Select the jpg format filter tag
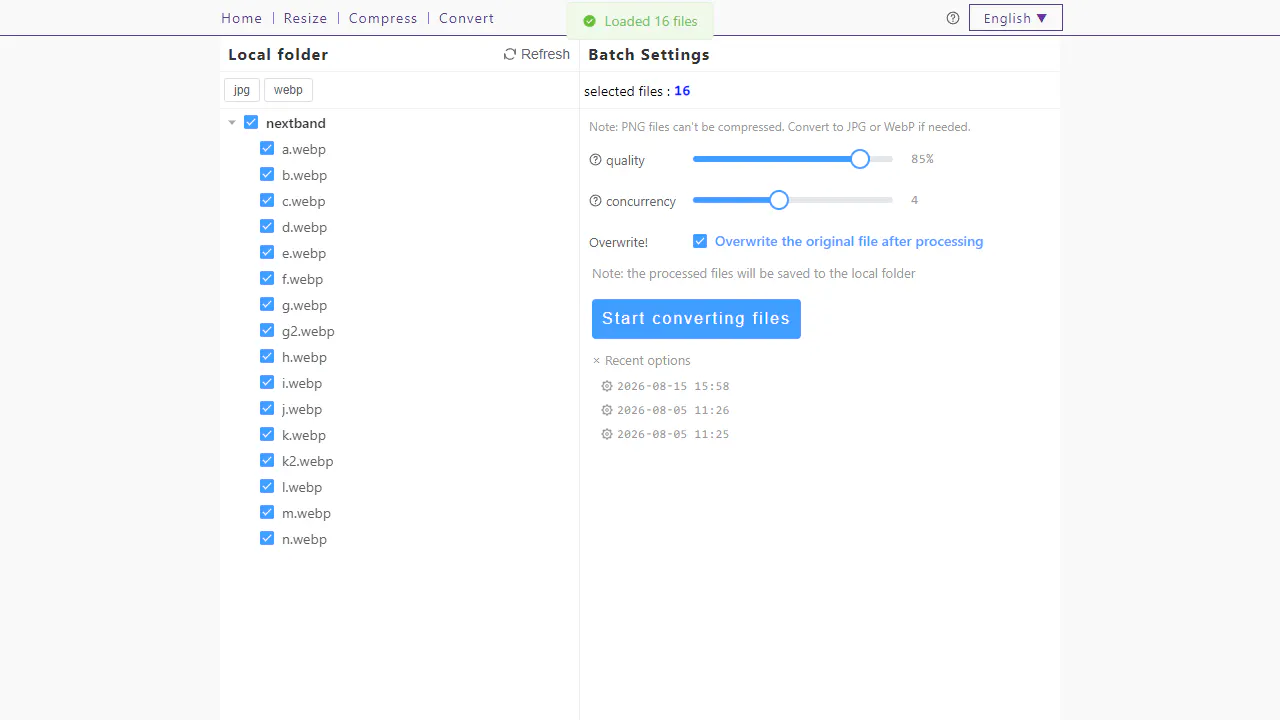The height and width of the screenshot is (720, 1280). click(242, 90)
